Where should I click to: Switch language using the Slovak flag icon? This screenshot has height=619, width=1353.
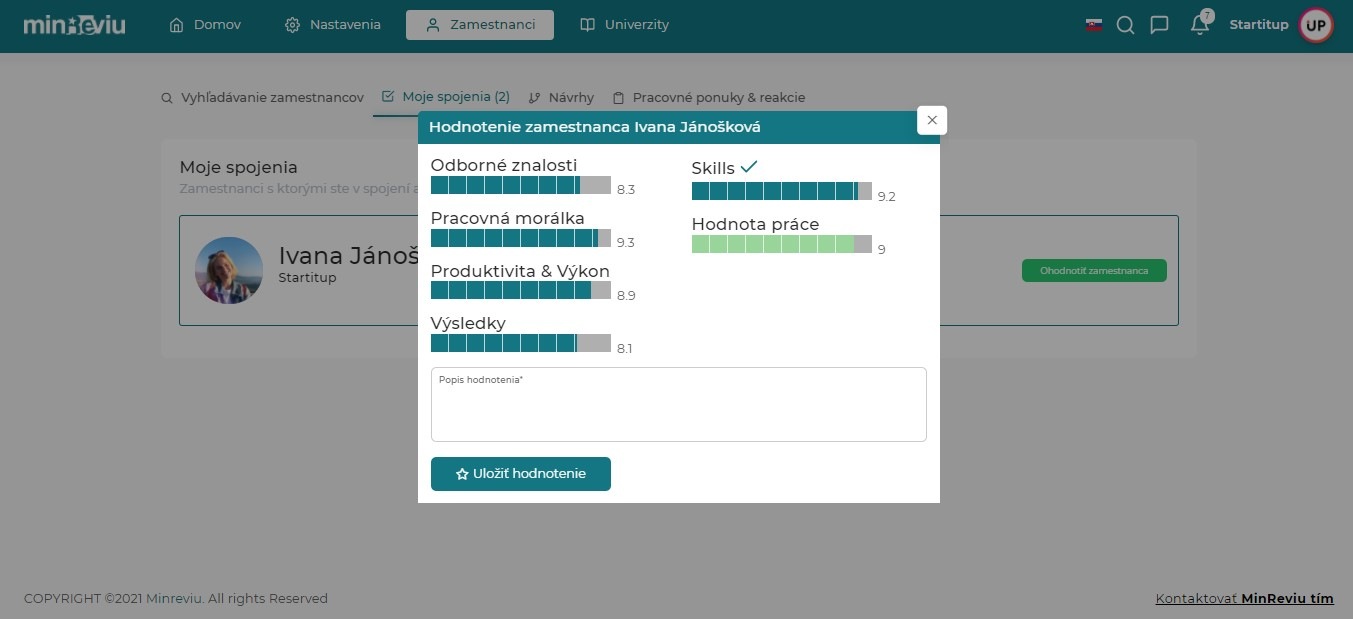tap(1094, 25)
